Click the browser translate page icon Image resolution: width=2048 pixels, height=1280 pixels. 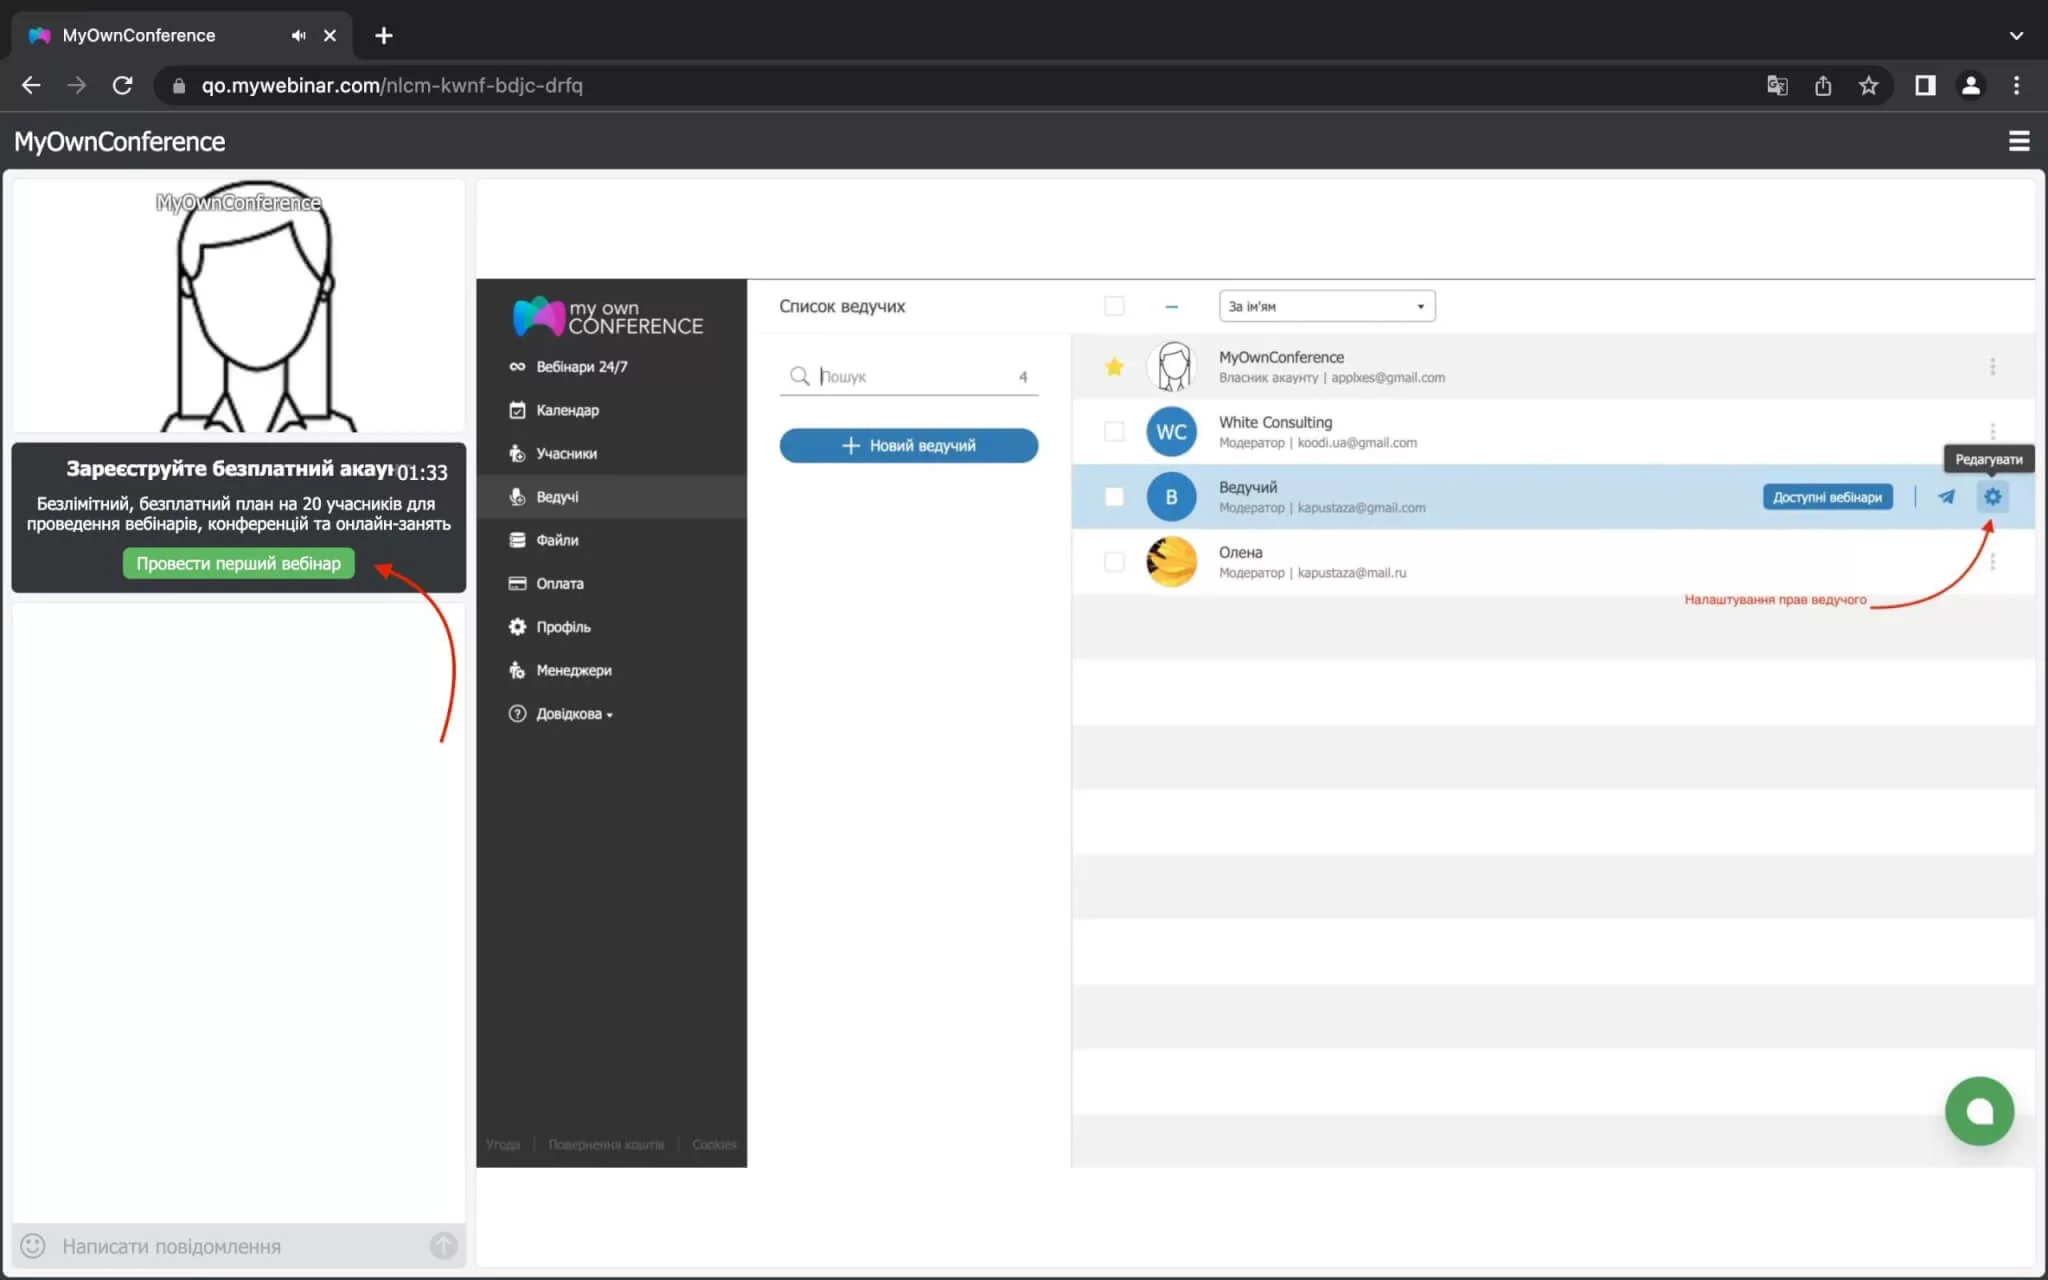click(x=1777, y=86)
